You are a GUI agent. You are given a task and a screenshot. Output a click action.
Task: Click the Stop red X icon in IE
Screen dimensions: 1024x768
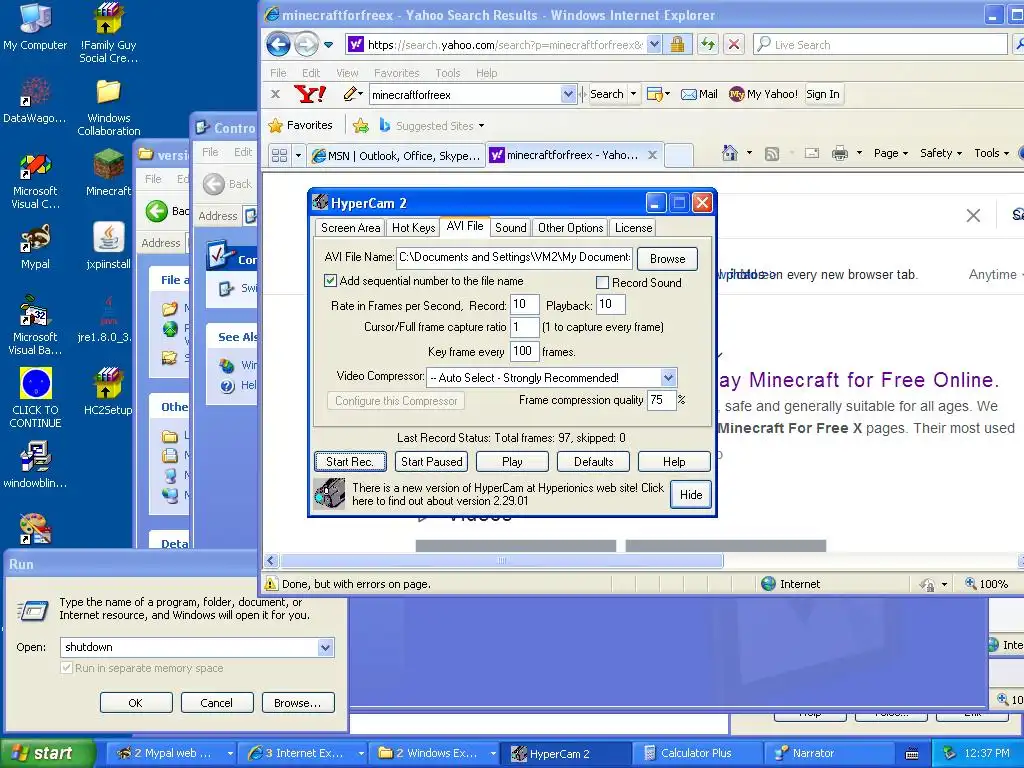tap(734, 44)
